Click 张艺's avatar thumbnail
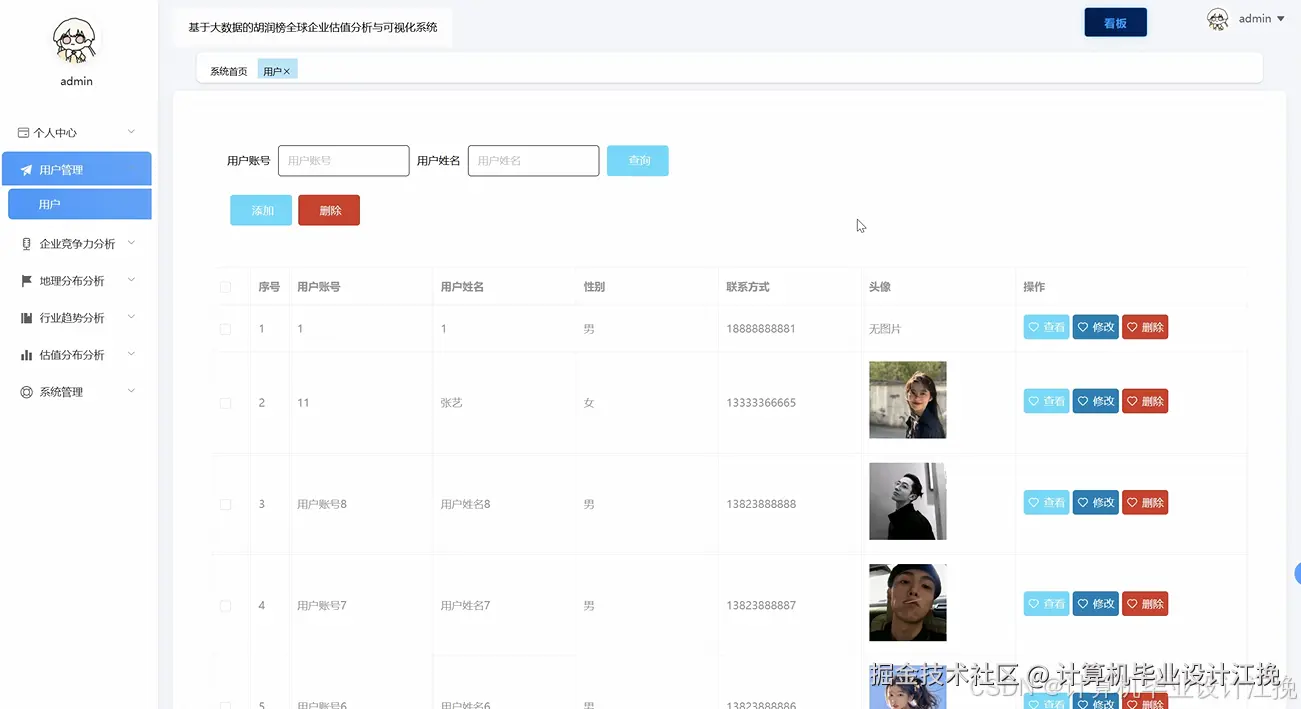 [x=907, y=400]
